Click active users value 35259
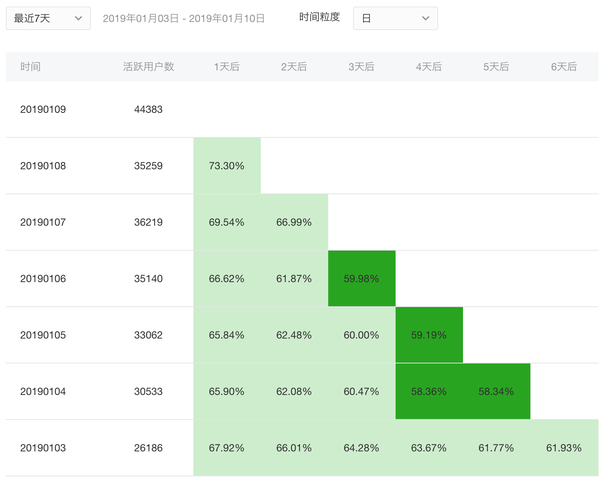The image size is (600, 477). tap(148, 166)
